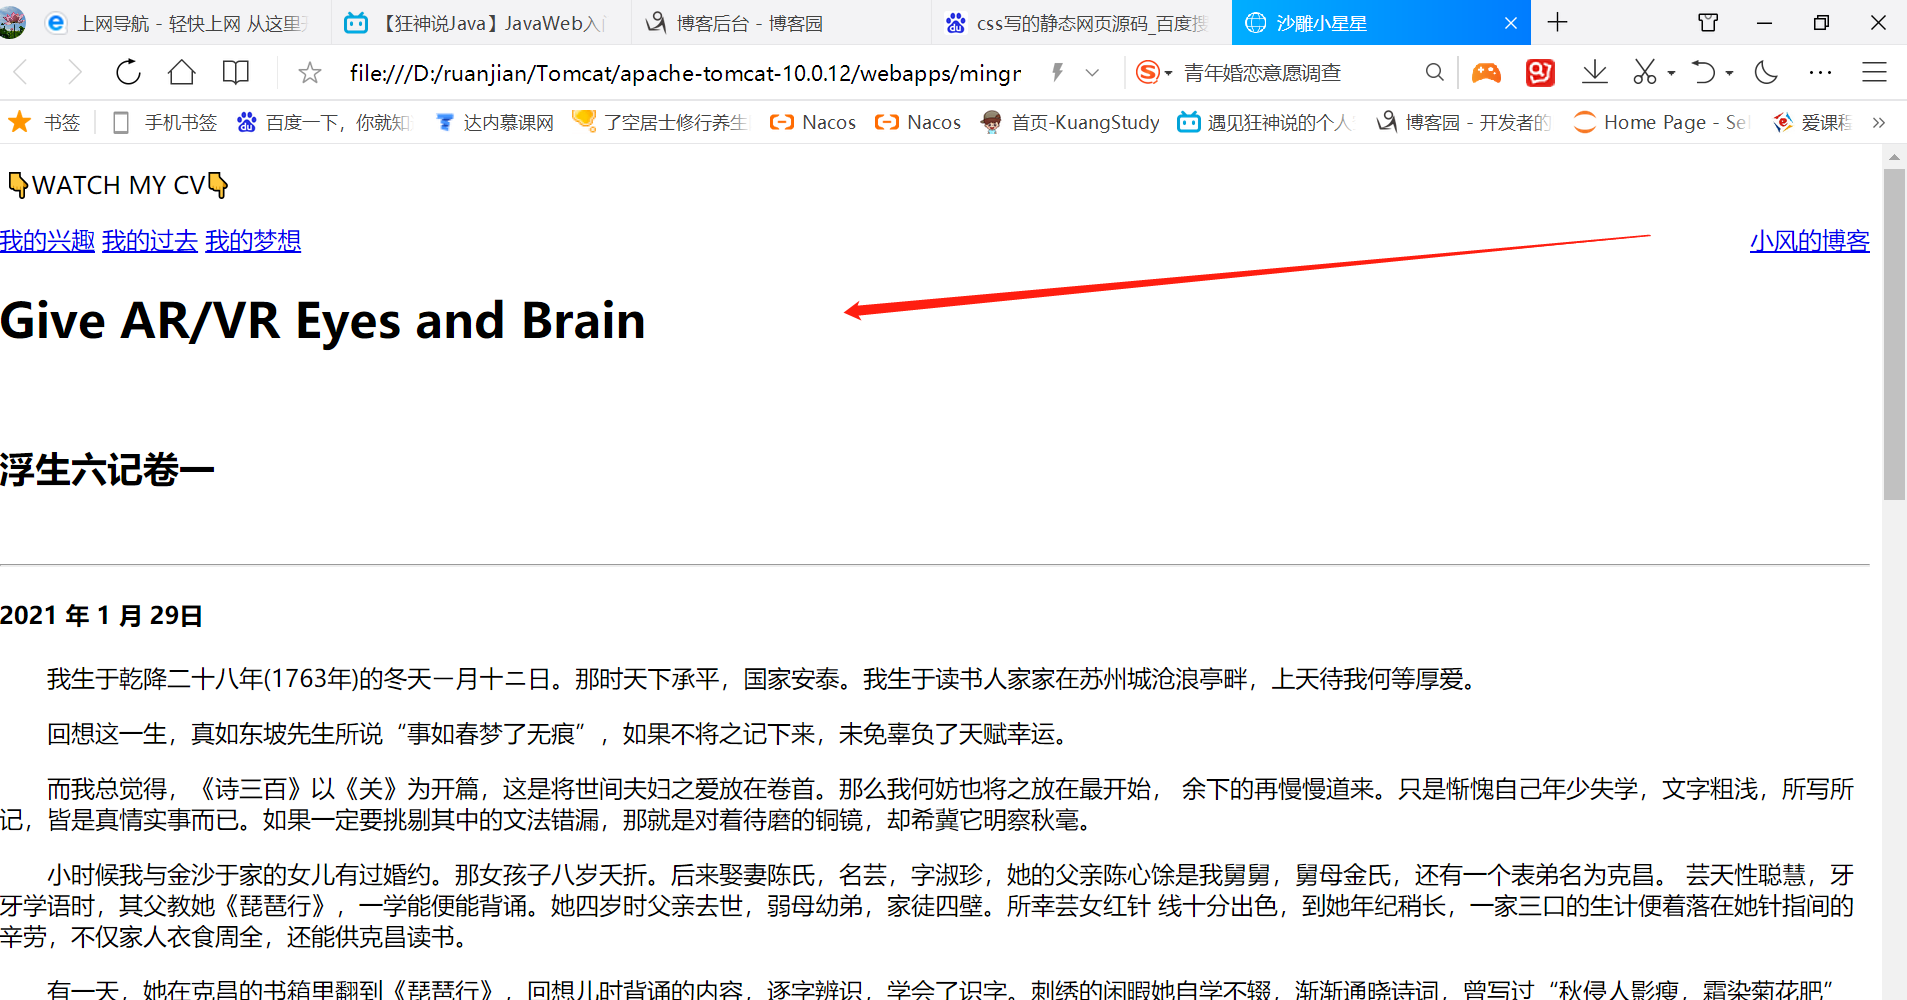Open the Sogou search engine selector
Screen dimensions: 1907x1000
(1153, 72)
